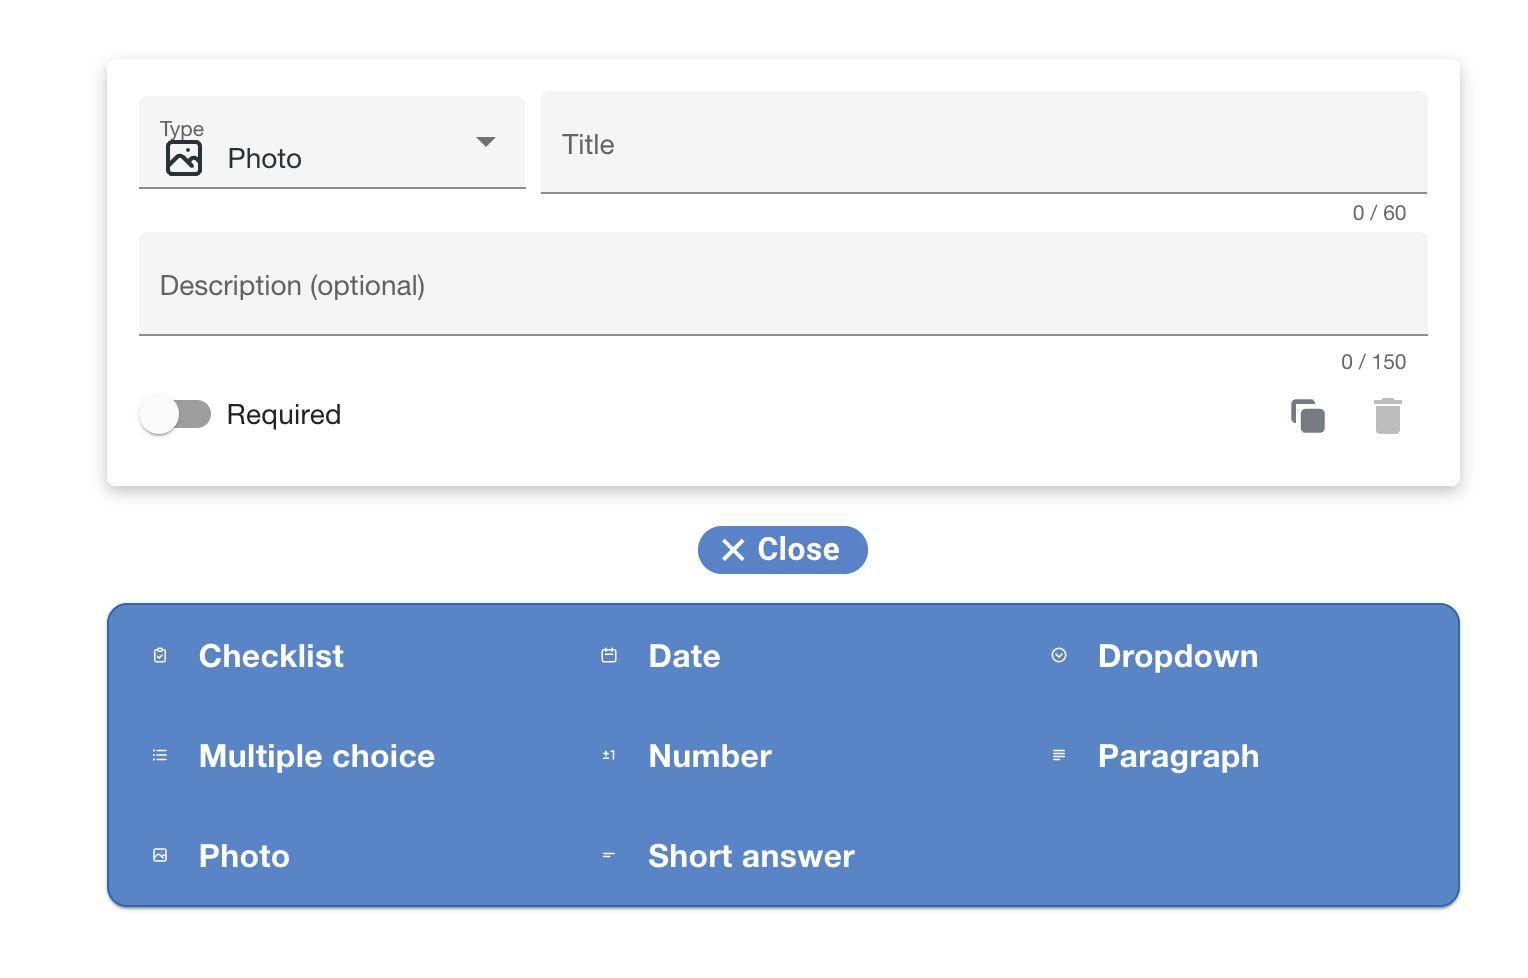Choose Photo from the blue type panel
1528x978 pixels.
tap(244, 856)
